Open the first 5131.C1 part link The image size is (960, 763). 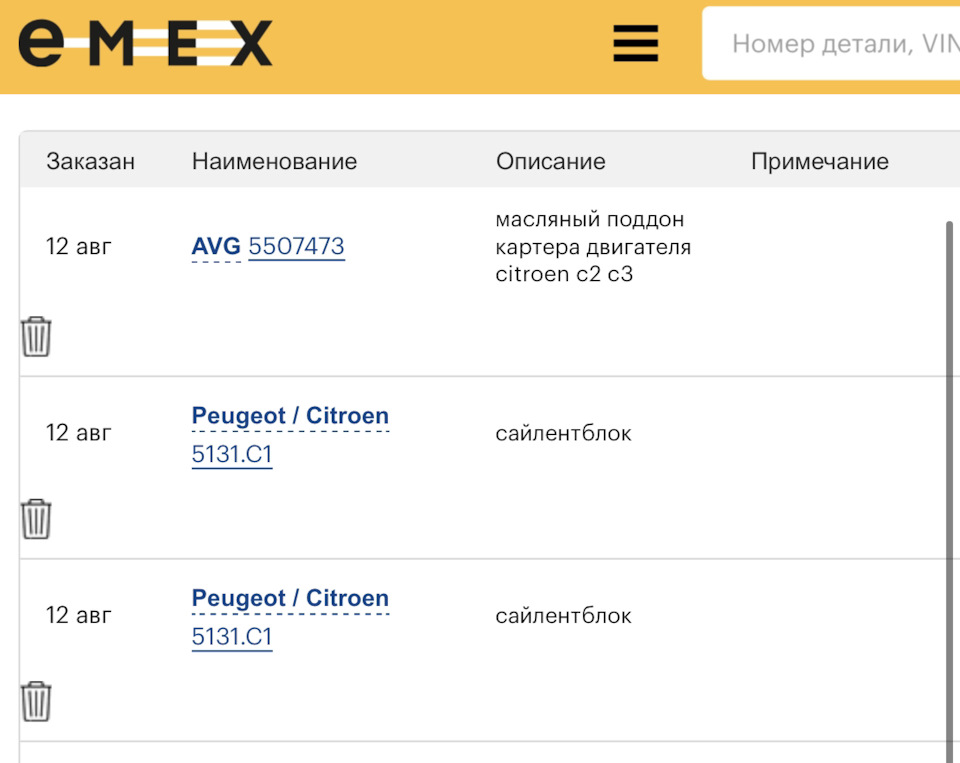(232, 455)
